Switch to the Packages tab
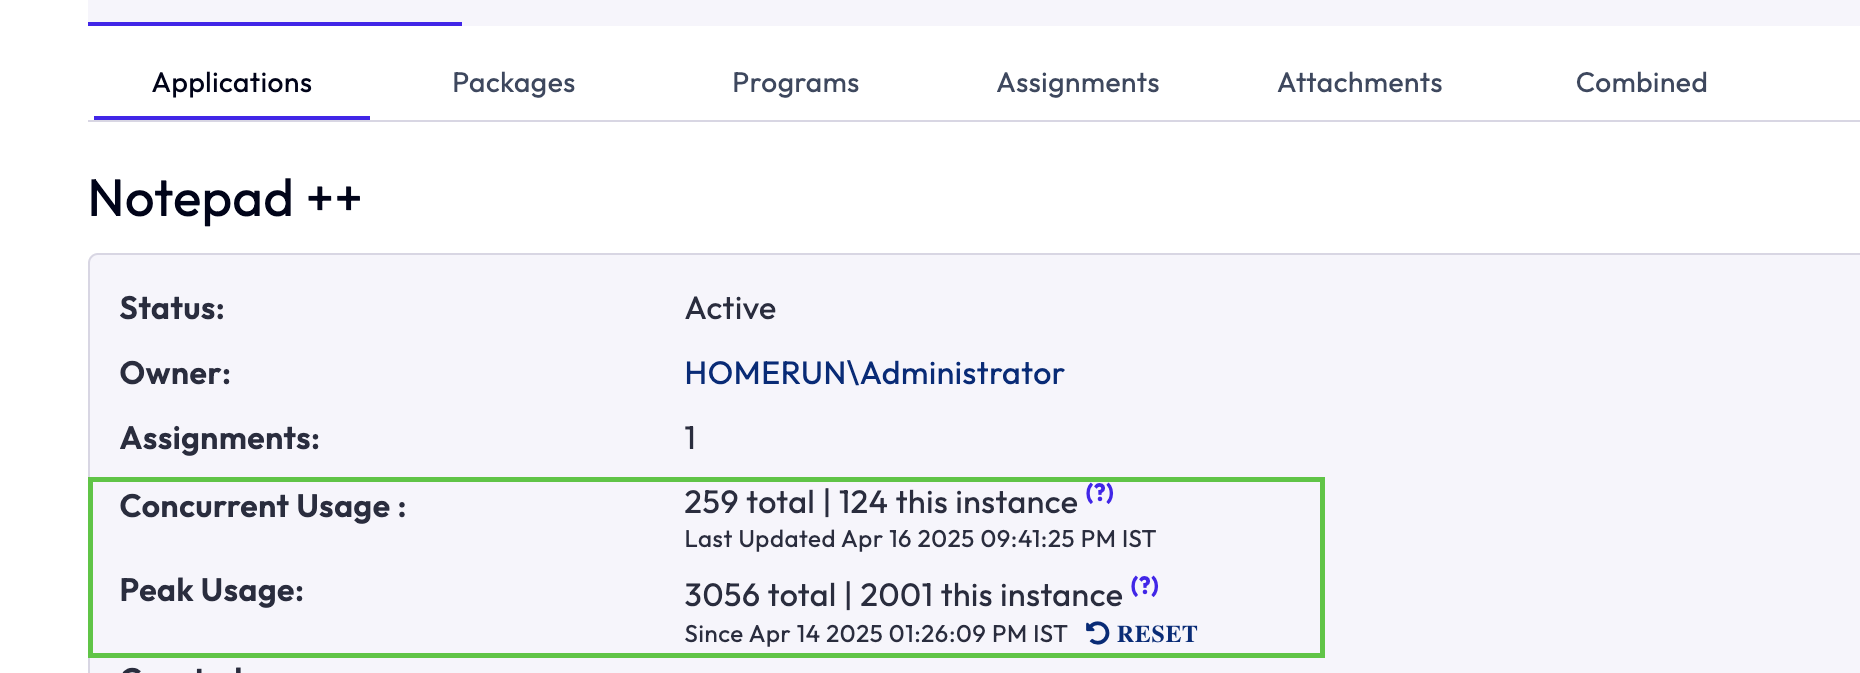Image resolution: width=1860 pixels, height=673 pixels. [x=513, y=83]
